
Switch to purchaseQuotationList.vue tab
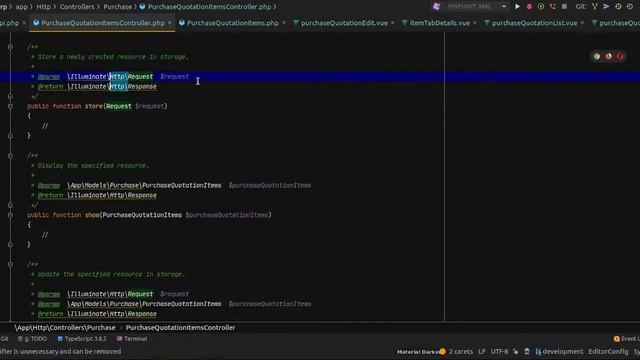point(534,23)
